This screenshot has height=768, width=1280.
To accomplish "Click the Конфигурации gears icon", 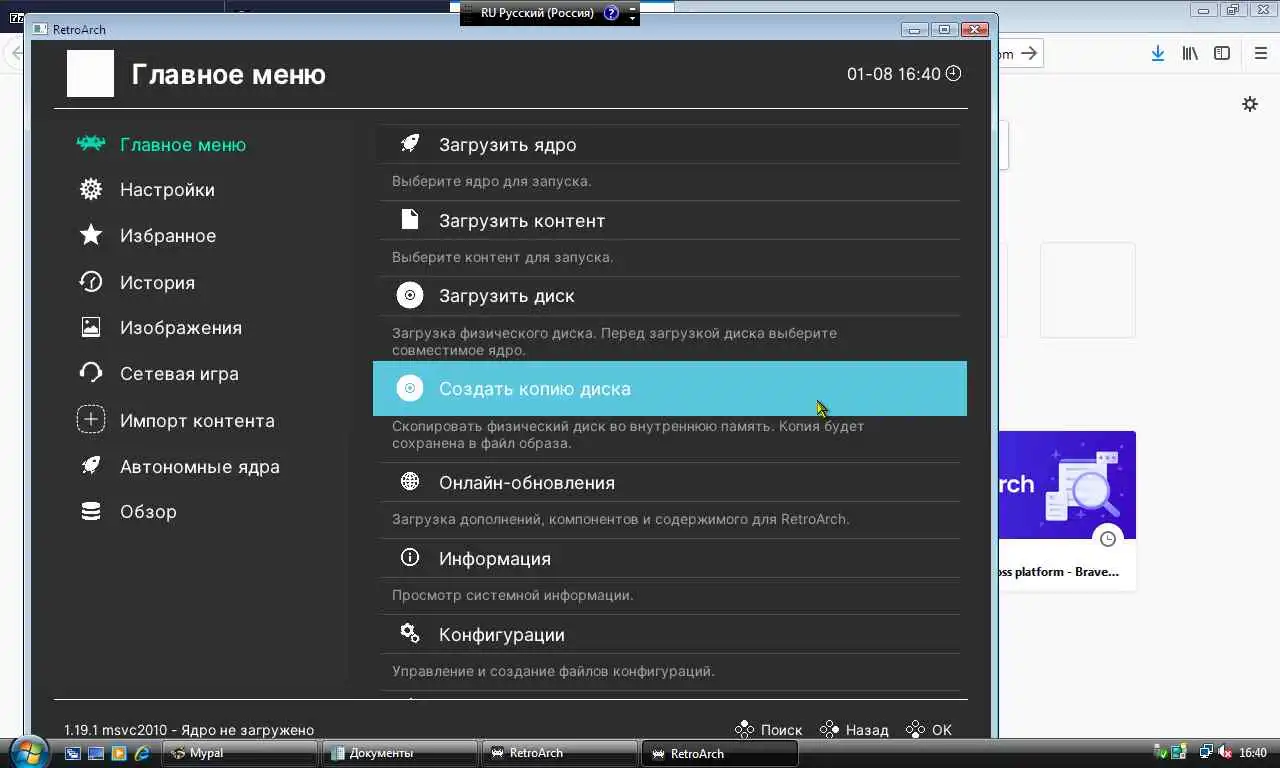I will click(x=410, y=634).
